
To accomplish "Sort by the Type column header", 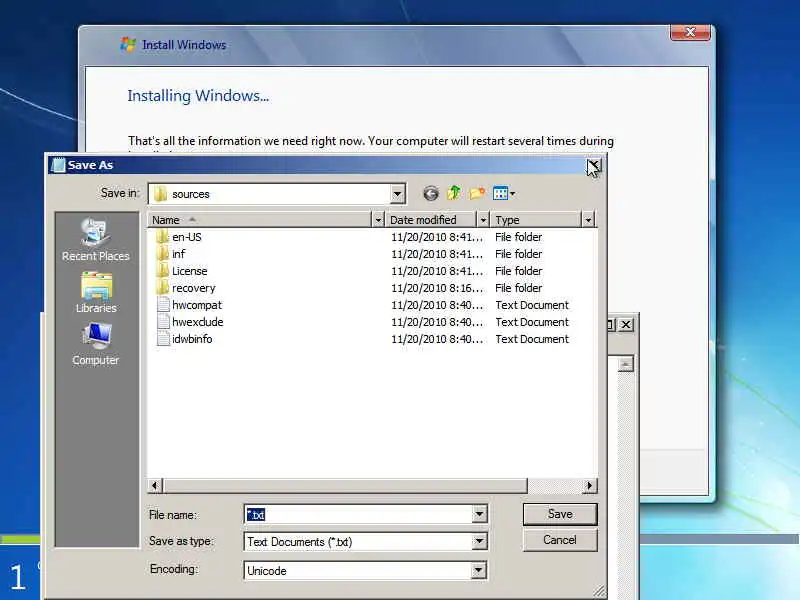I will coord(536,220).
